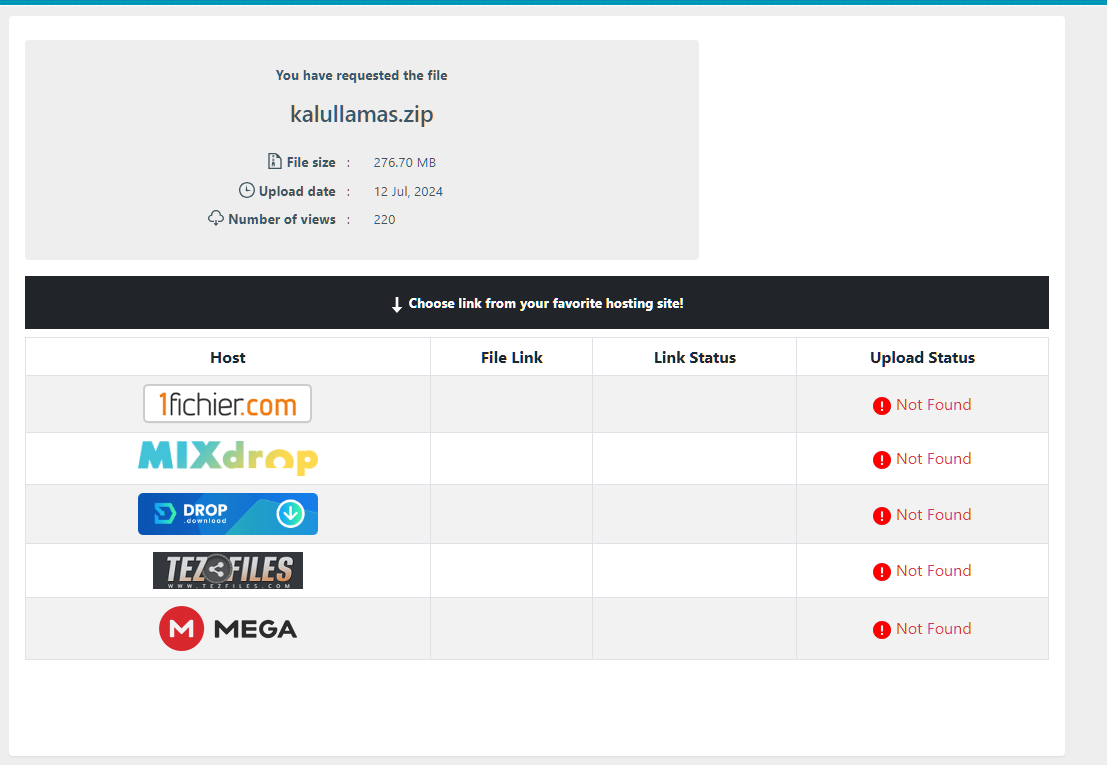Click the upload date clock icon
1107x765 pixels.
pos(246,191)
